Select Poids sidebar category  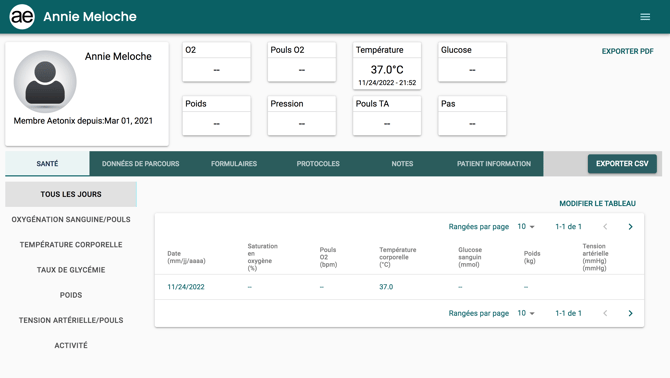(x=71, y=295)
